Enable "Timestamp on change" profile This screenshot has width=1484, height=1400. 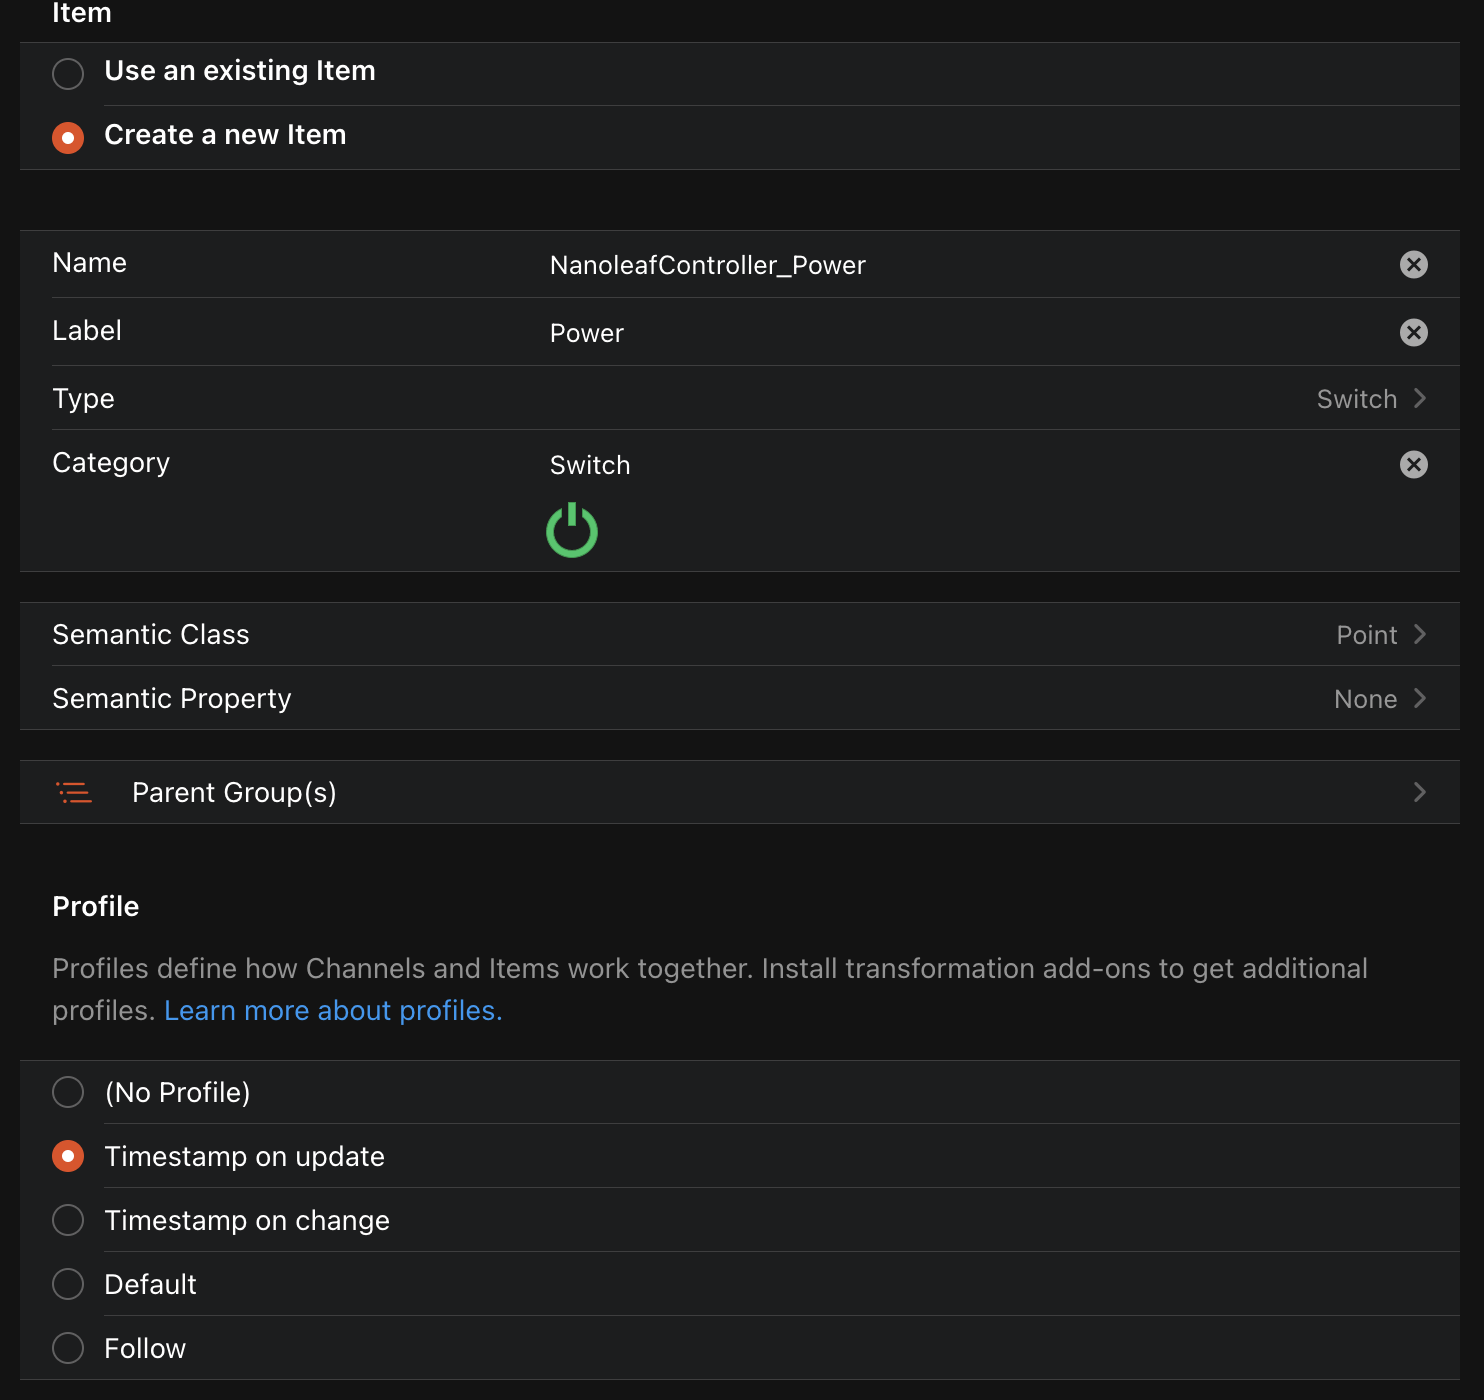(x=68, y=1220)
